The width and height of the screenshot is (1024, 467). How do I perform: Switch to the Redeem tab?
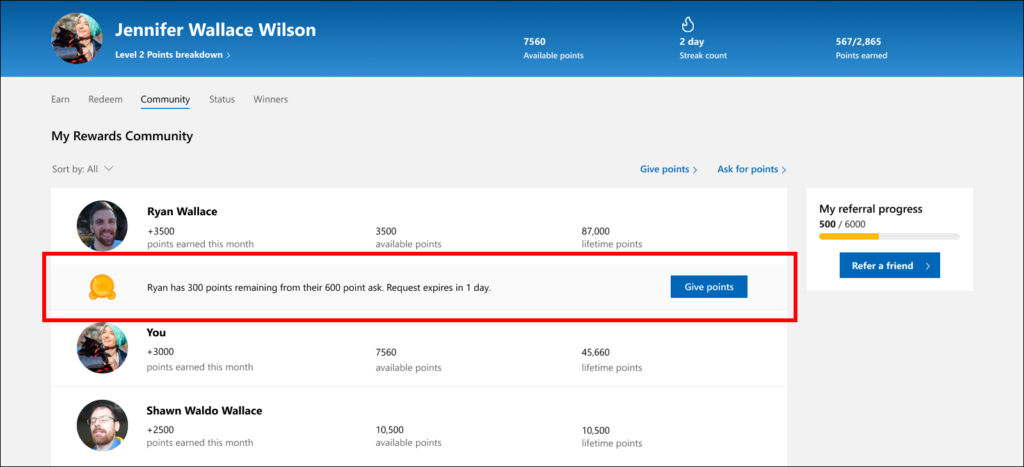(105, 99)
